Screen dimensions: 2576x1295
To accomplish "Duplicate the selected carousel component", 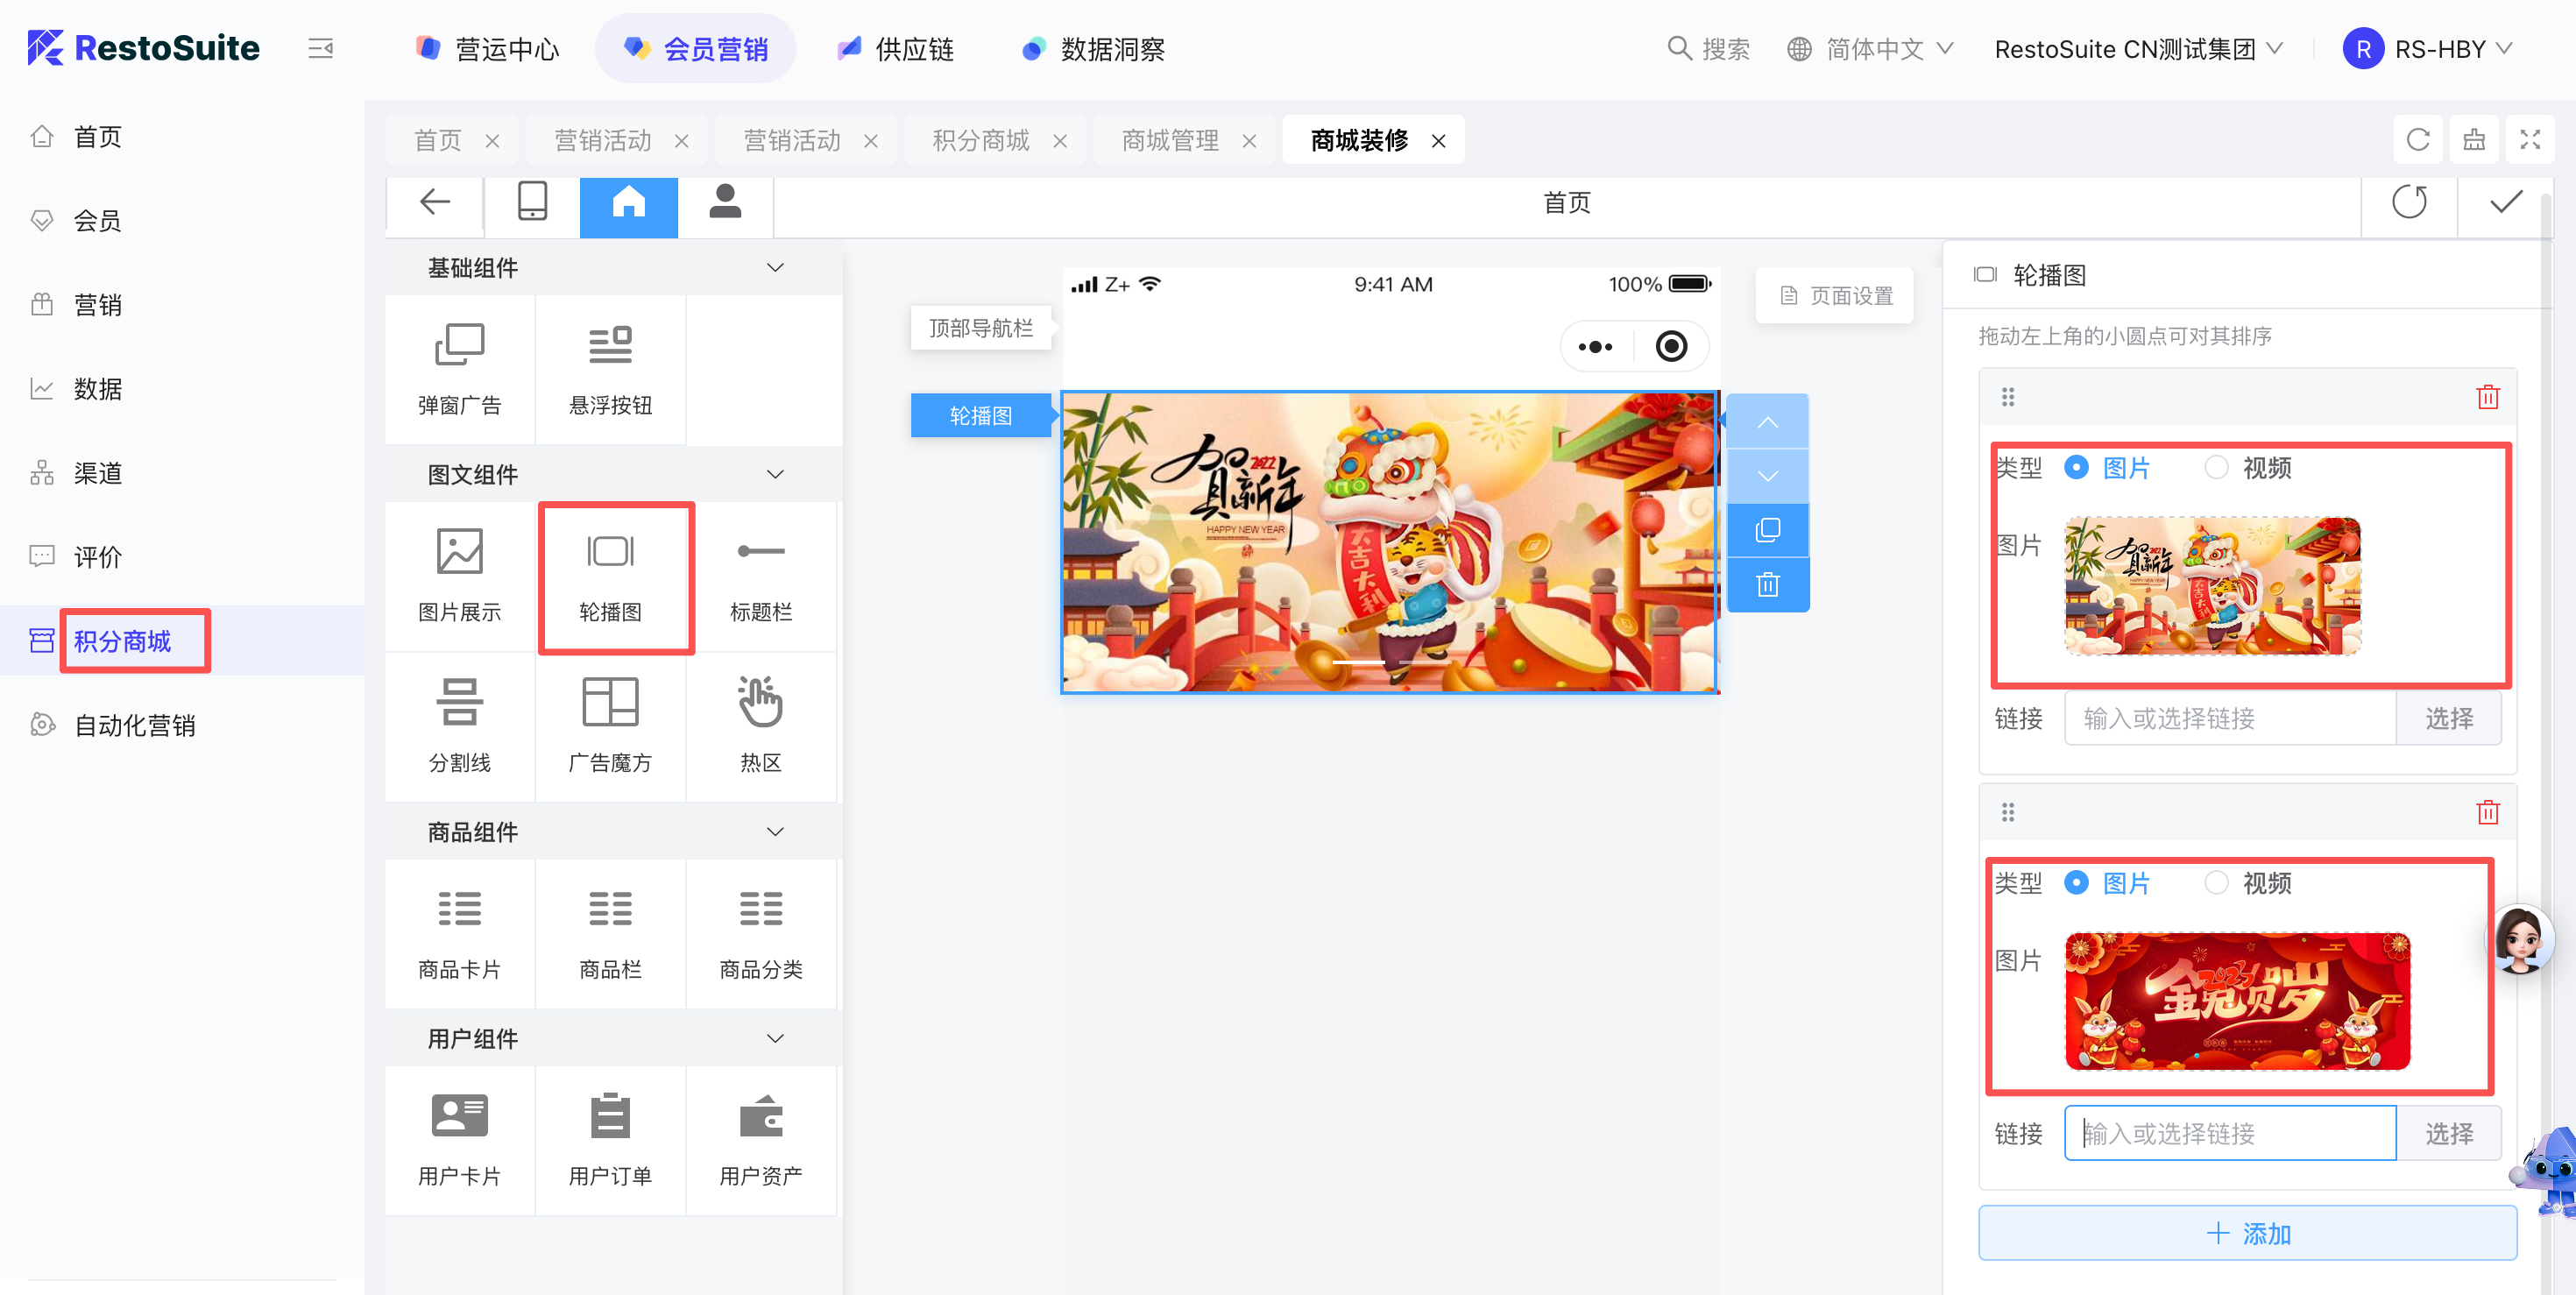I will coord(1767,530).
